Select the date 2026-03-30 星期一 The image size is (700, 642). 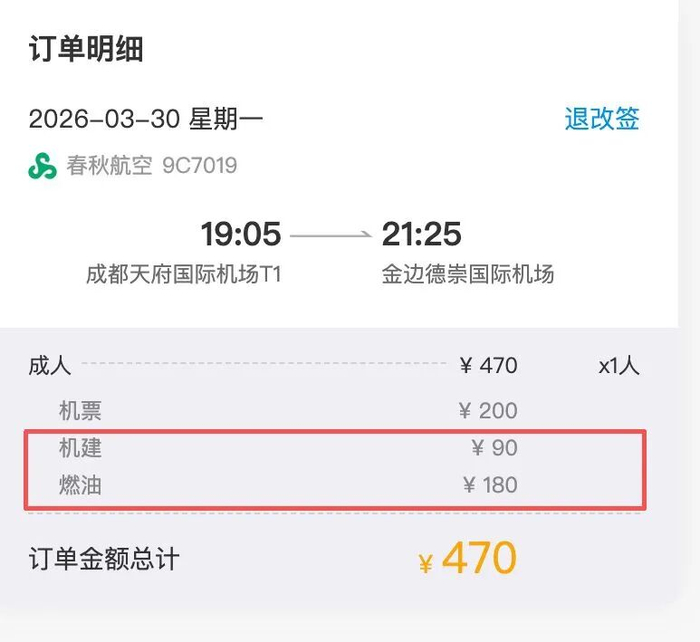click(x=146, y=120)
